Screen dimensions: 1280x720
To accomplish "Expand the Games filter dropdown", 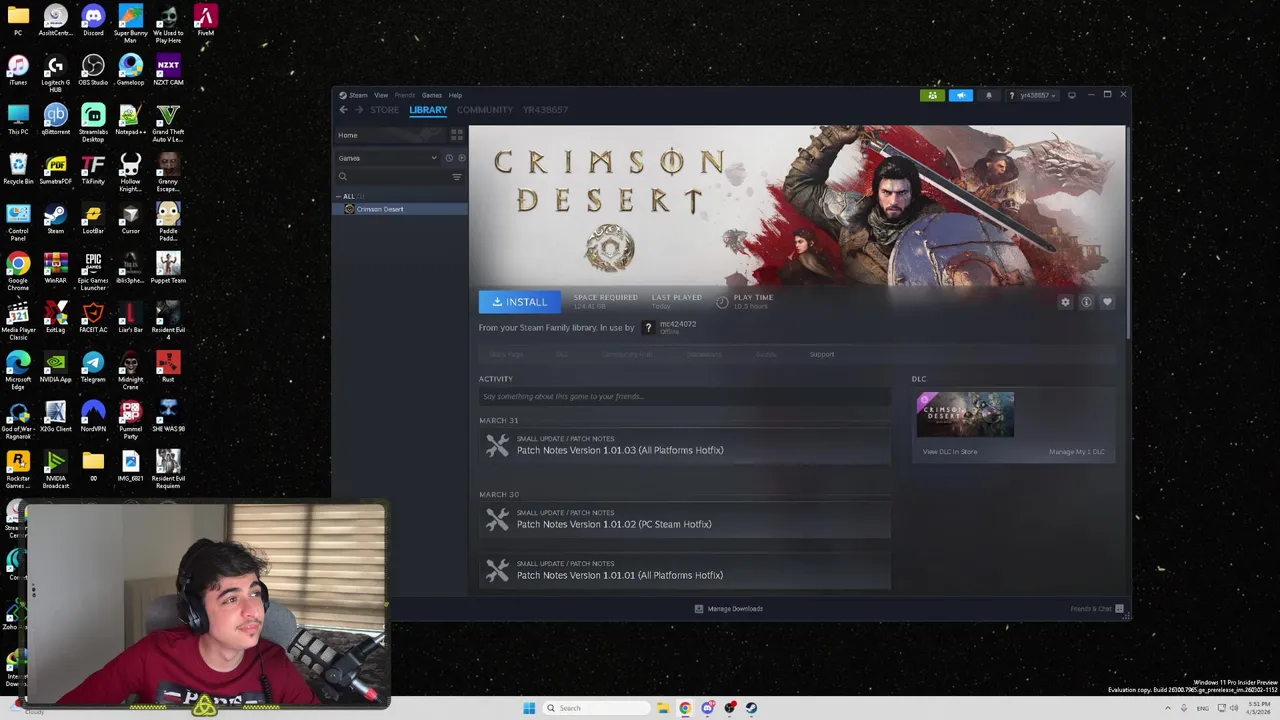I will [x=388, y=158].
